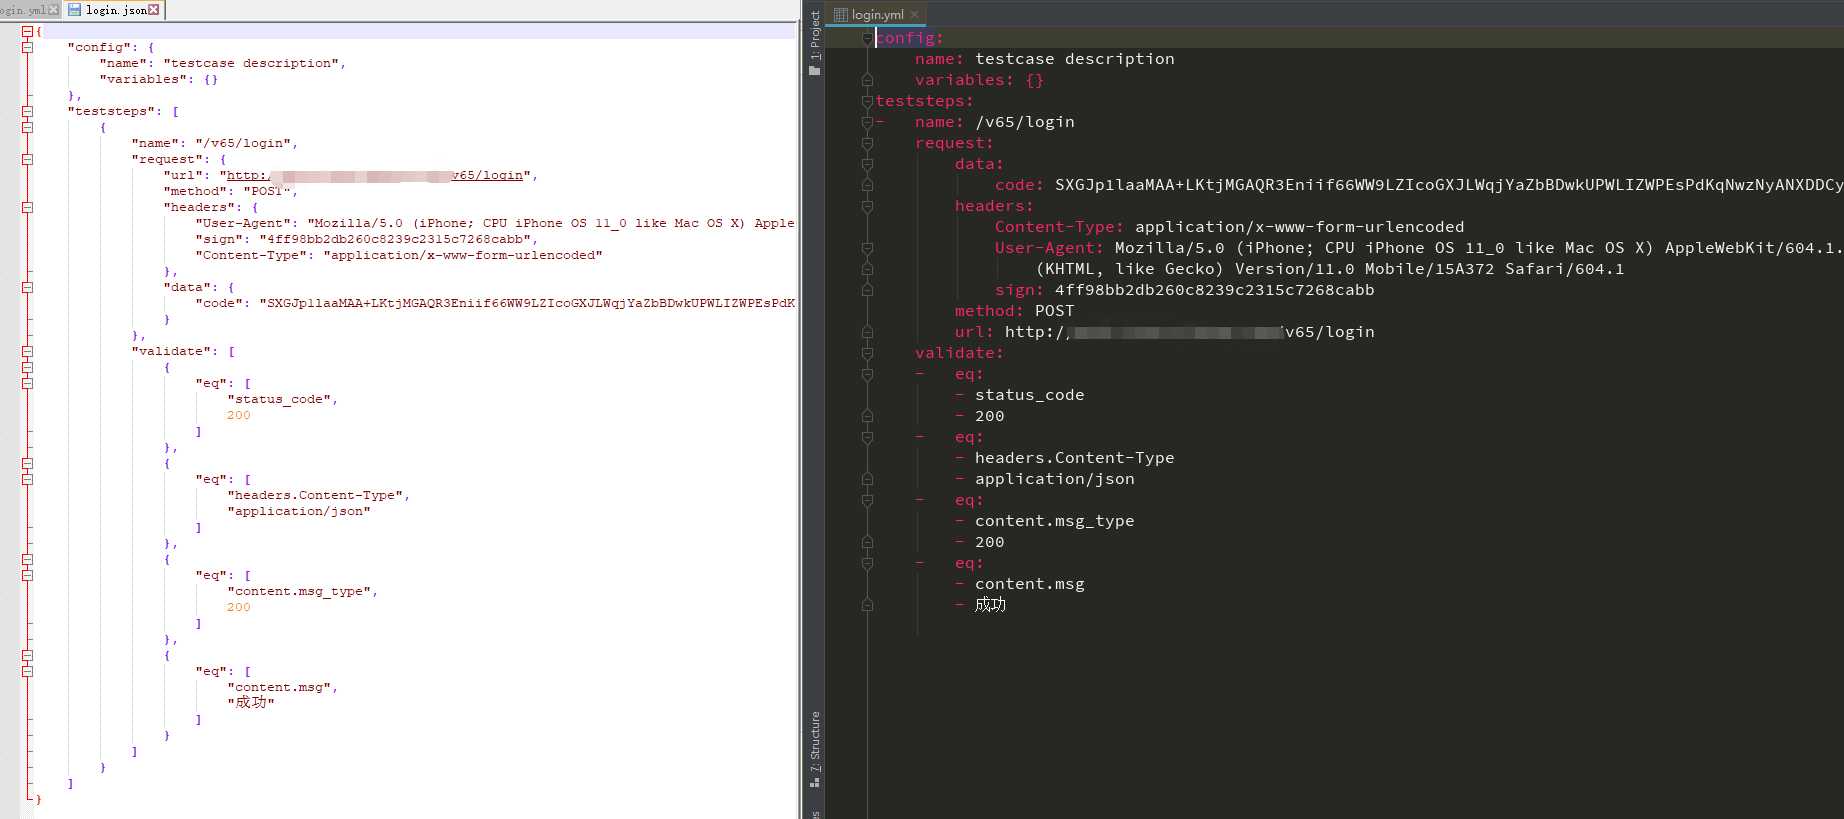Click "成功" string in login.json
The height and width of the screenshot is (819, 1844).
(251, 703)
